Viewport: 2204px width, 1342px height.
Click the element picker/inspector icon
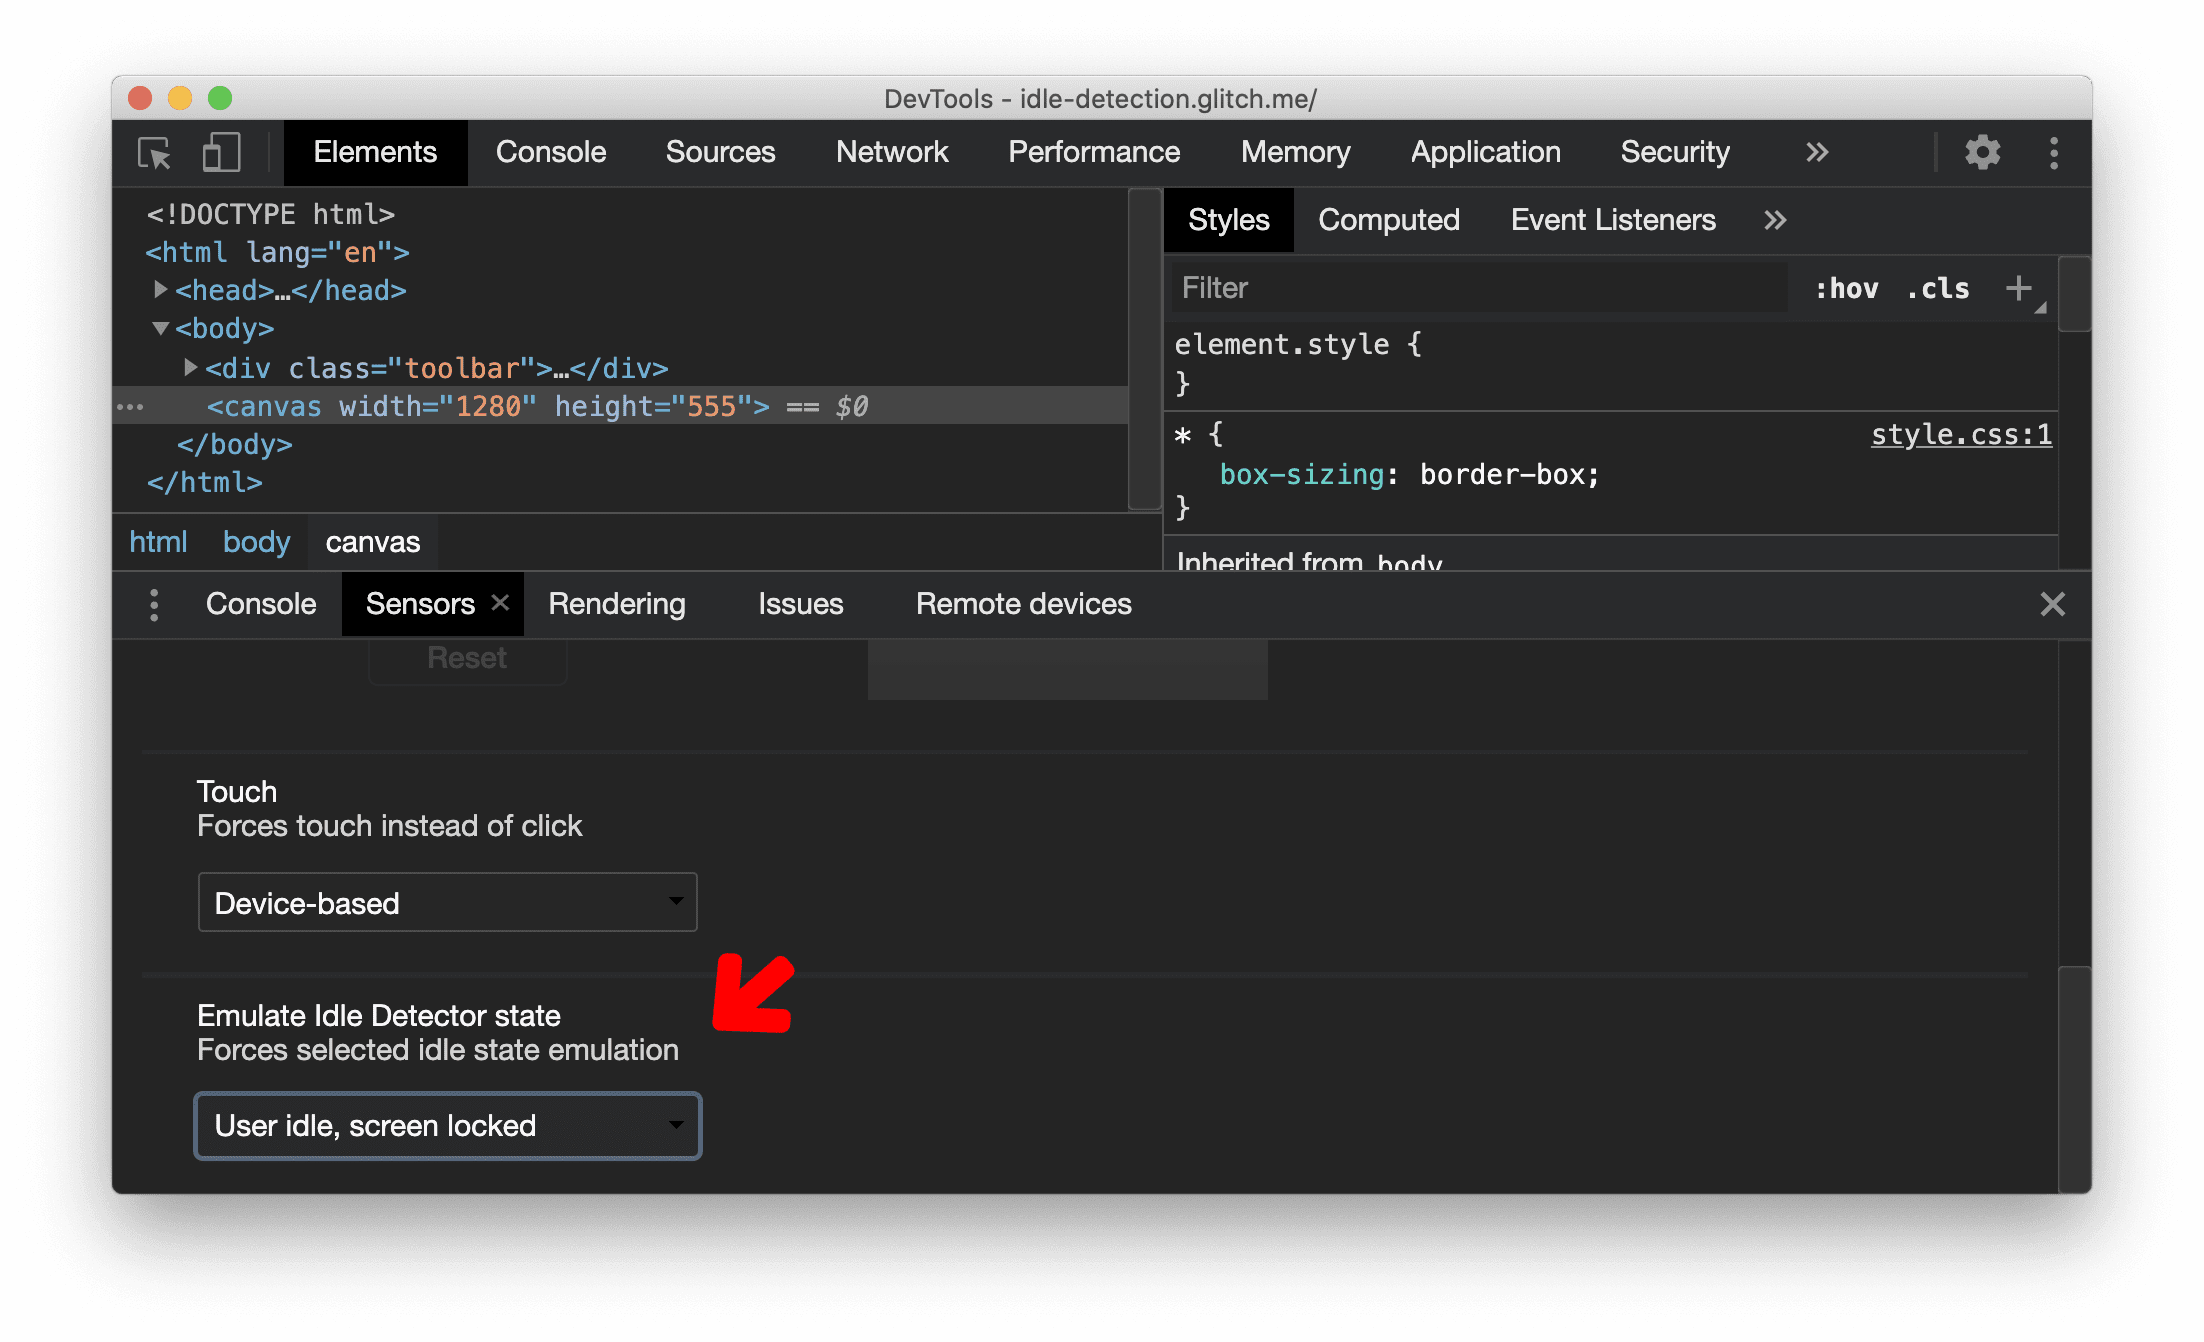pyautogui.click(x=157, y=153)
